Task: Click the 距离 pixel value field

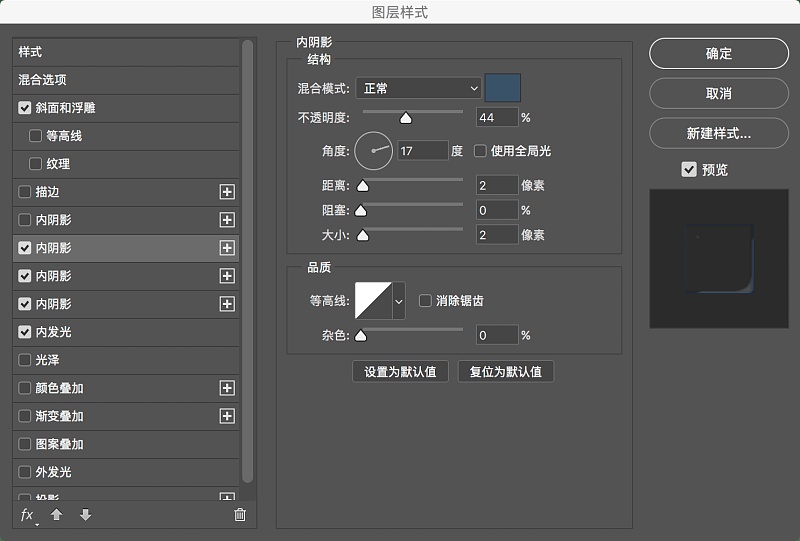Action: pyautogui.click(x=497, y=185)
